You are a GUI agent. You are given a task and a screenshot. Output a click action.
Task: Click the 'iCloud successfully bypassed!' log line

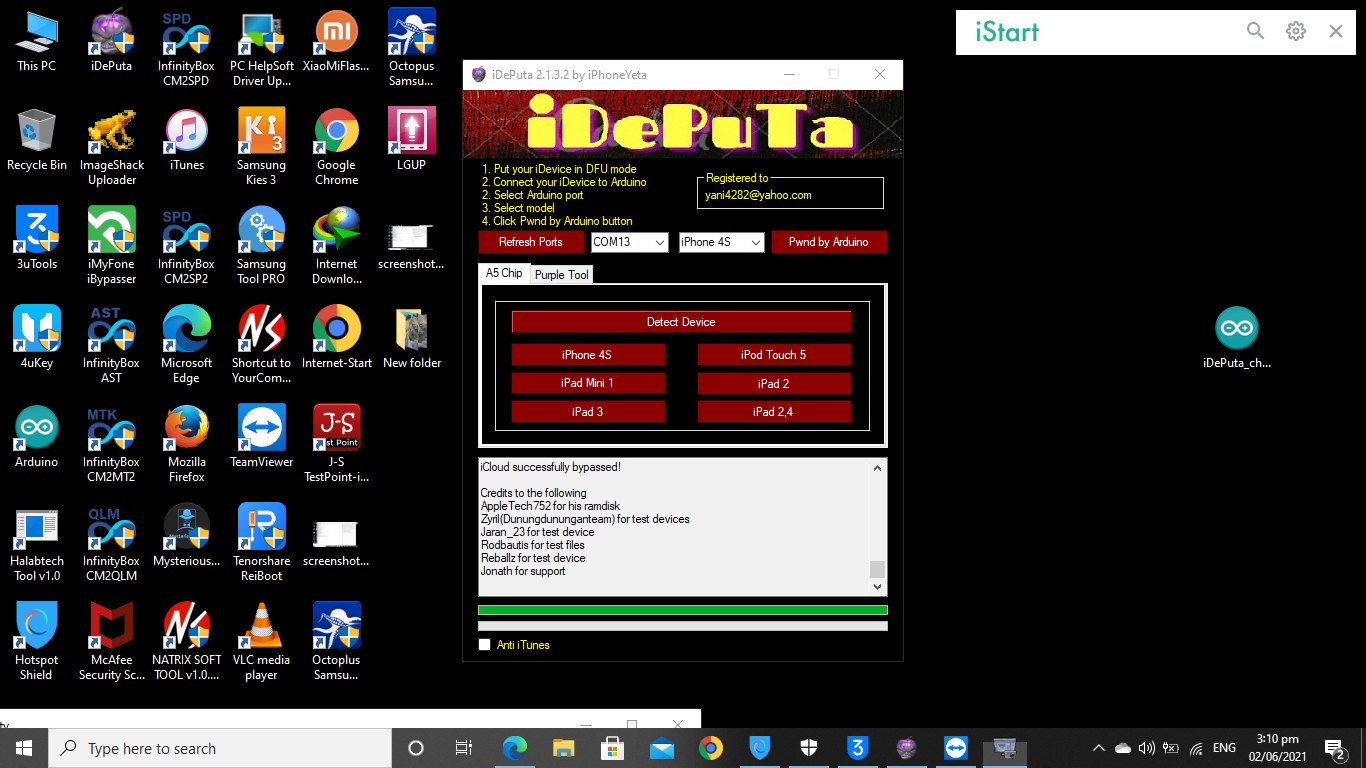click(551, 467)
